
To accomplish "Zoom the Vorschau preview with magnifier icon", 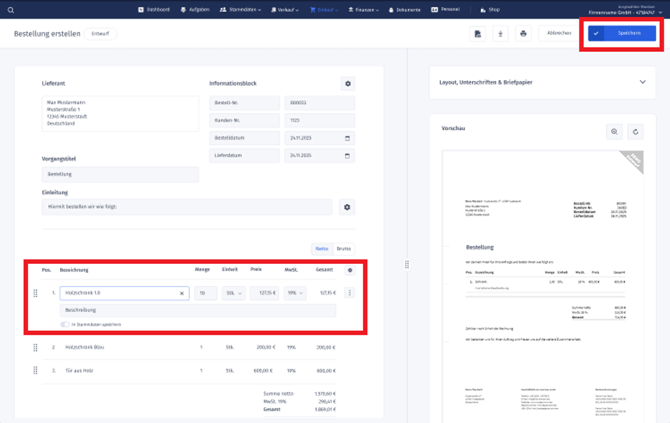I will click(614, 132).
